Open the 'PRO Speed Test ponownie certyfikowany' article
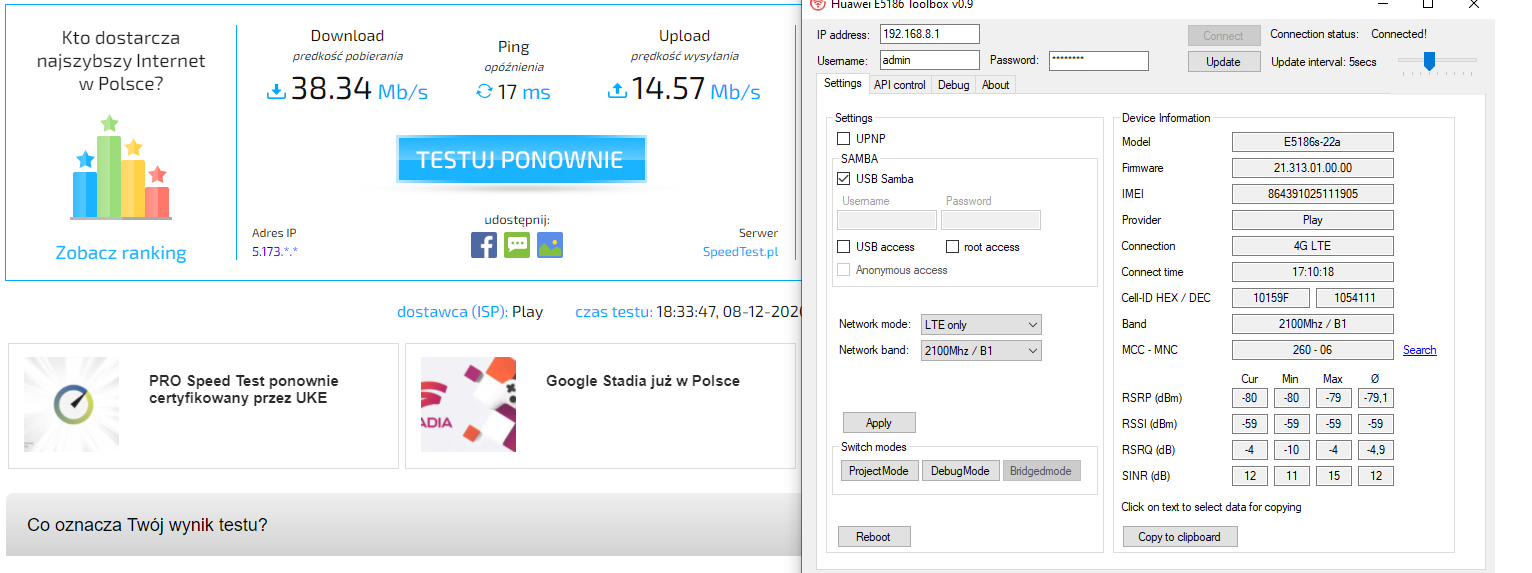Viewport: 1532px width, 573px height. pyautogui.click(x=244, y=389)
